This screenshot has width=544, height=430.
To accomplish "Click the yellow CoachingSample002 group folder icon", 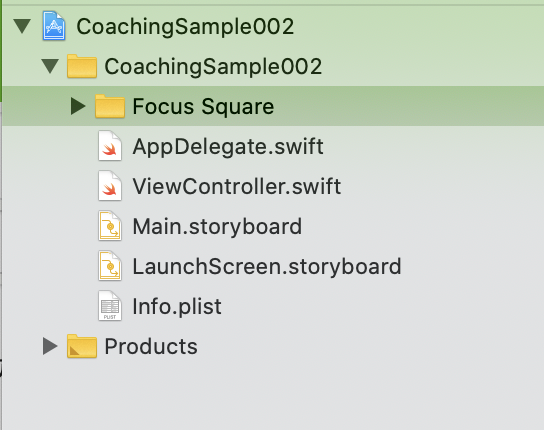I will click(82, 66).
